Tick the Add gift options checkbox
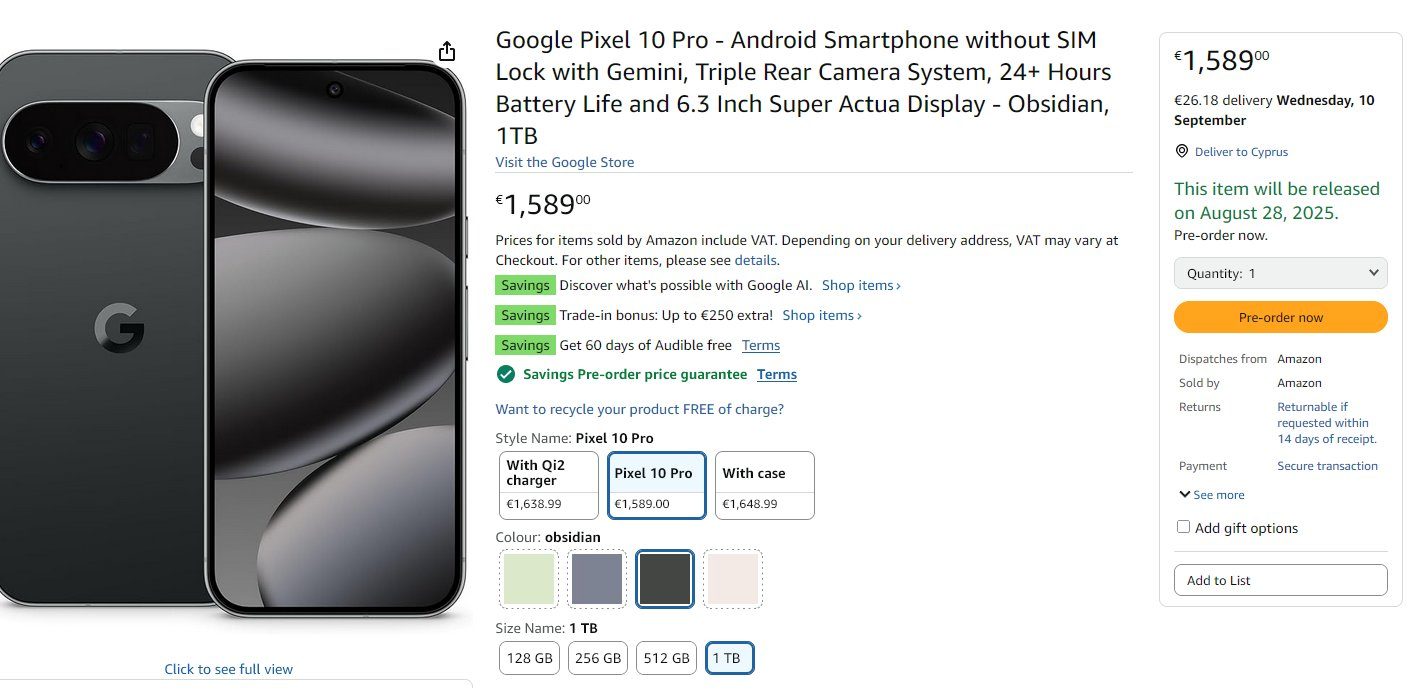Viewport: 1413px width, 688px height. pos(1184,527)
